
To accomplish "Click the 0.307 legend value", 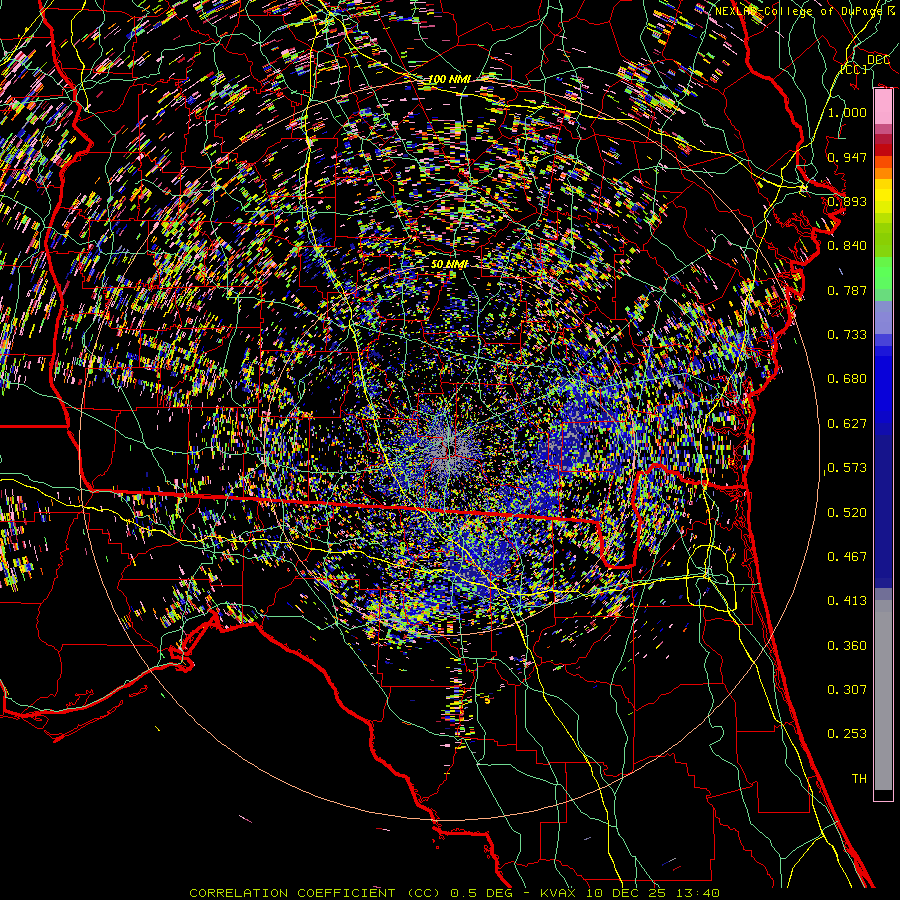I will tap(847, 690).
